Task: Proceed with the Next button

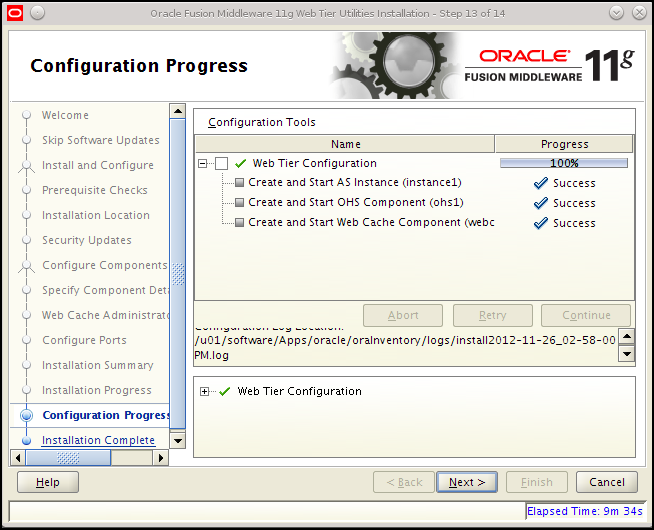Action: (x=467, y=482)
